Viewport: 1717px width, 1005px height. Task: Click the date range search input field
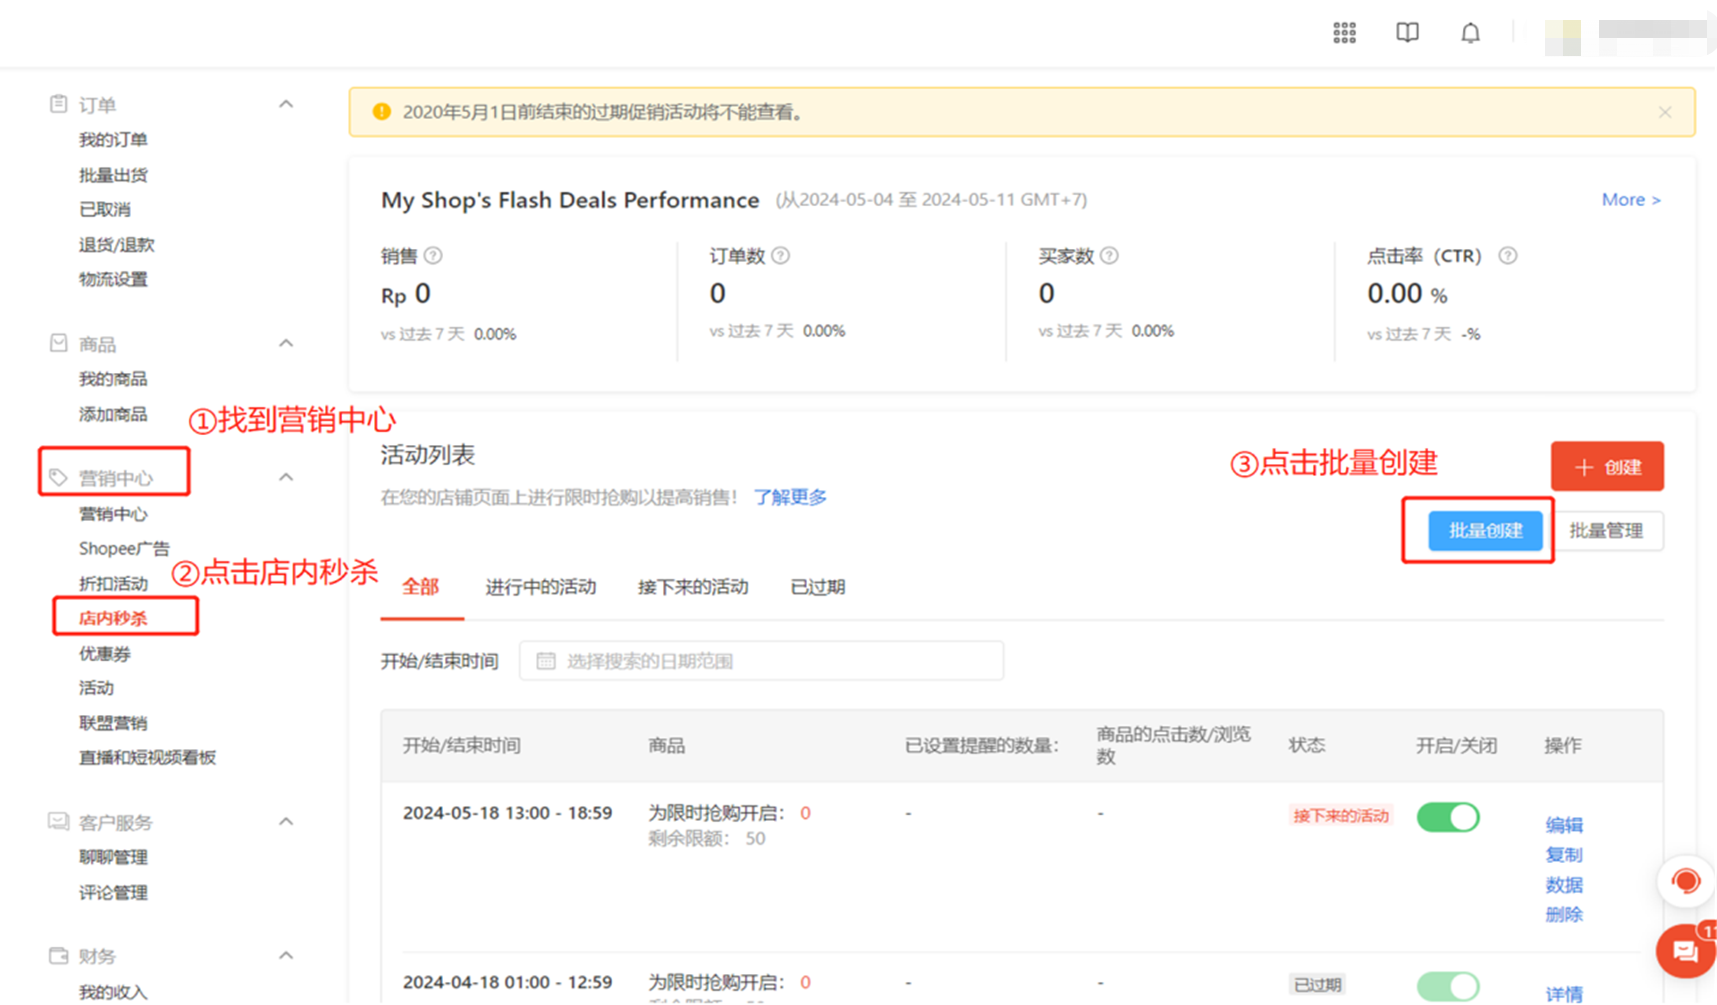point(760,660)
